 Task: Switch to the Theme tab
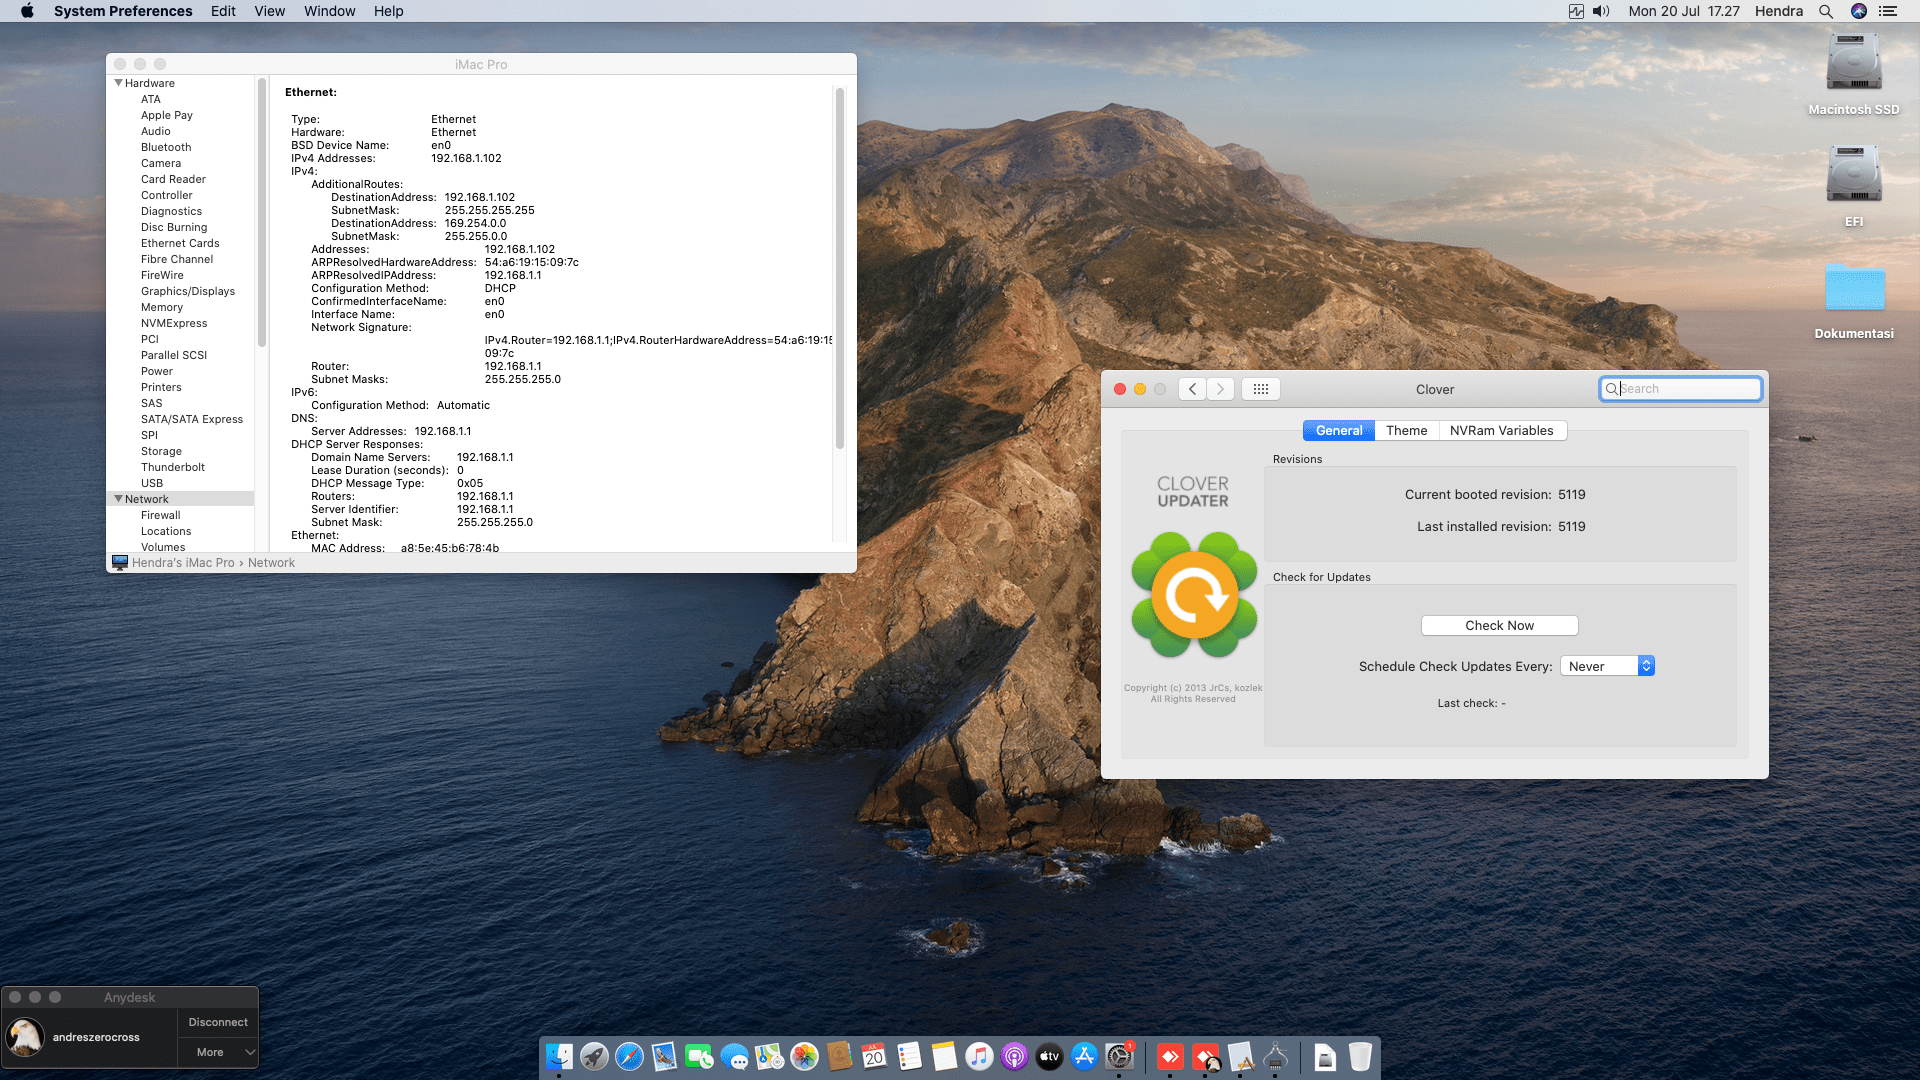pyautogui.click(x=1406, y=430)
